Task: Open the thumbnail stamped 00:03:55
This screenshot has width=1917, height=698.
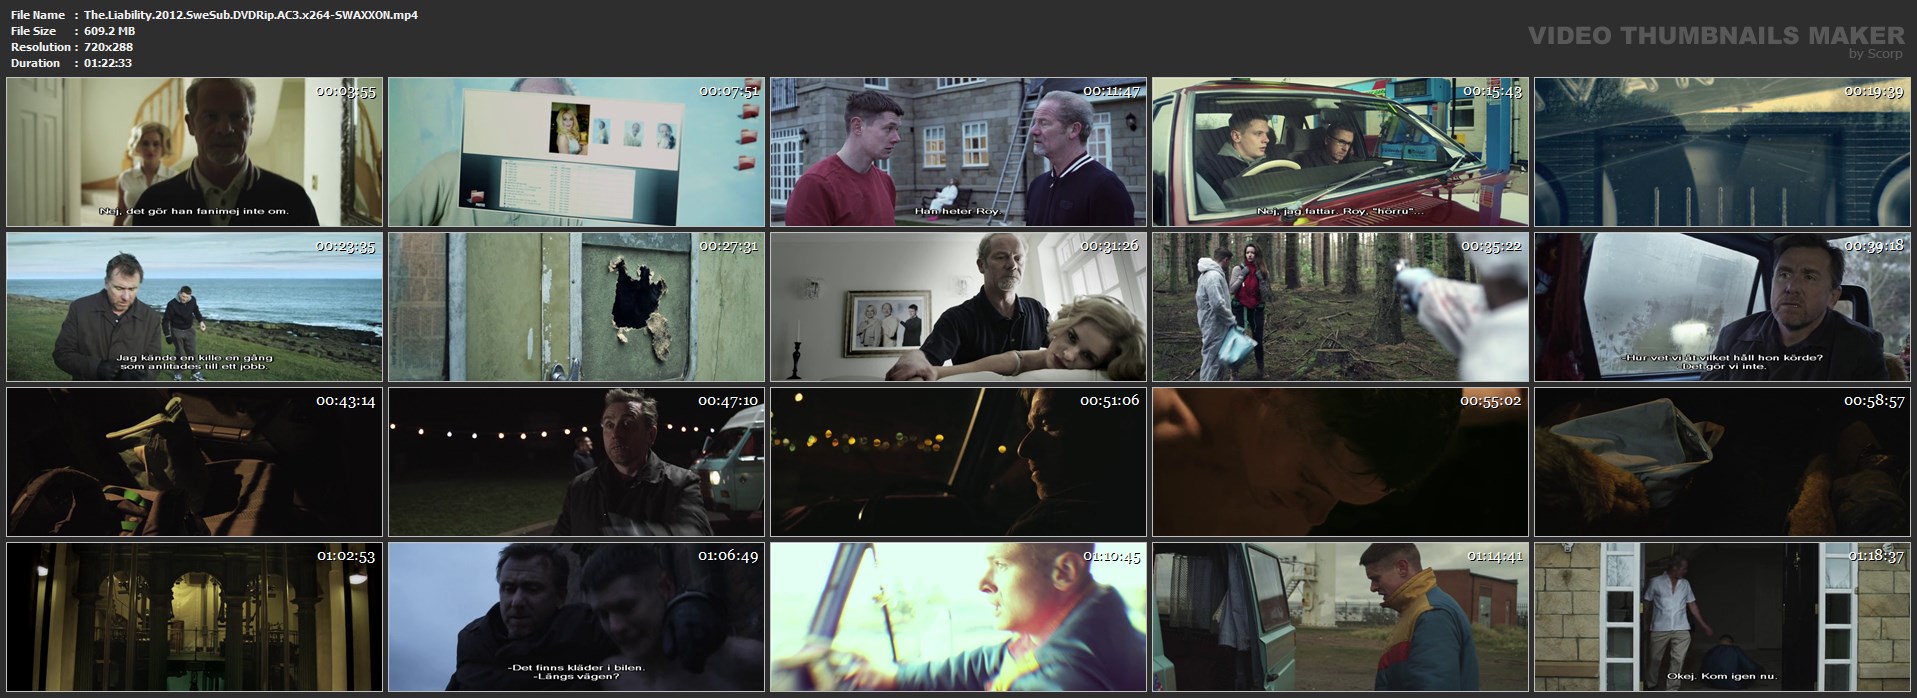Action: pos(194,152)
